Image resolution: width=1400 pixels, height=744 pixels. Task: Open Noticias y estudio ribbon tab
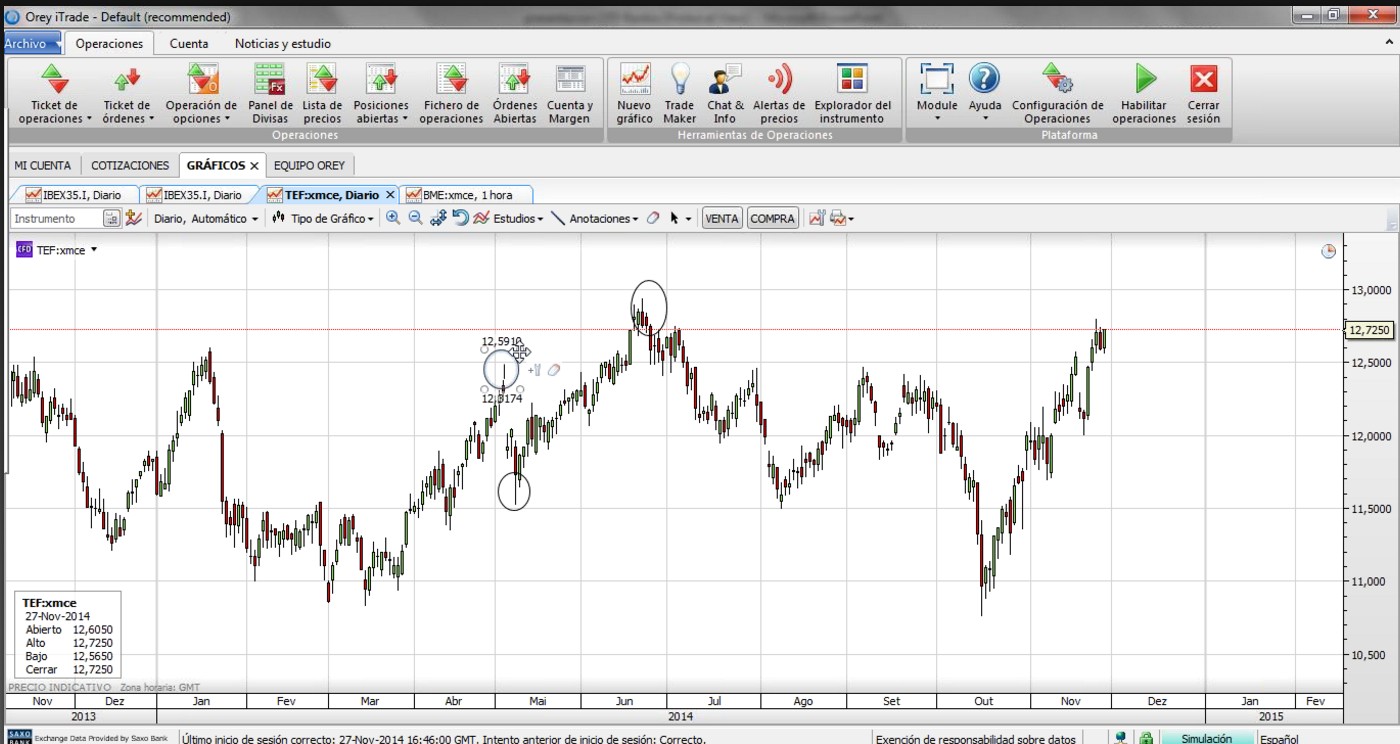283,43
